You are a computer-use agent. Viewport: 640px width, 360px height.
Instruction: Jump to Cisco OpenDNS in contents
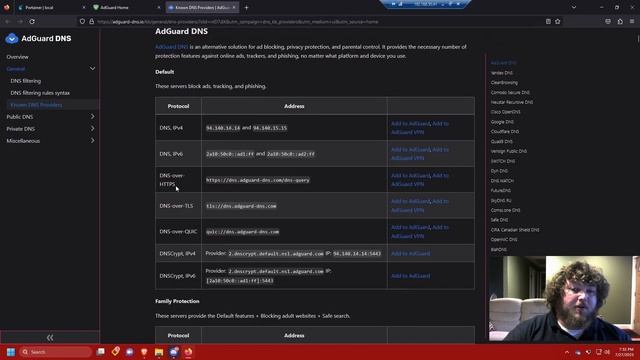point(505,112)
